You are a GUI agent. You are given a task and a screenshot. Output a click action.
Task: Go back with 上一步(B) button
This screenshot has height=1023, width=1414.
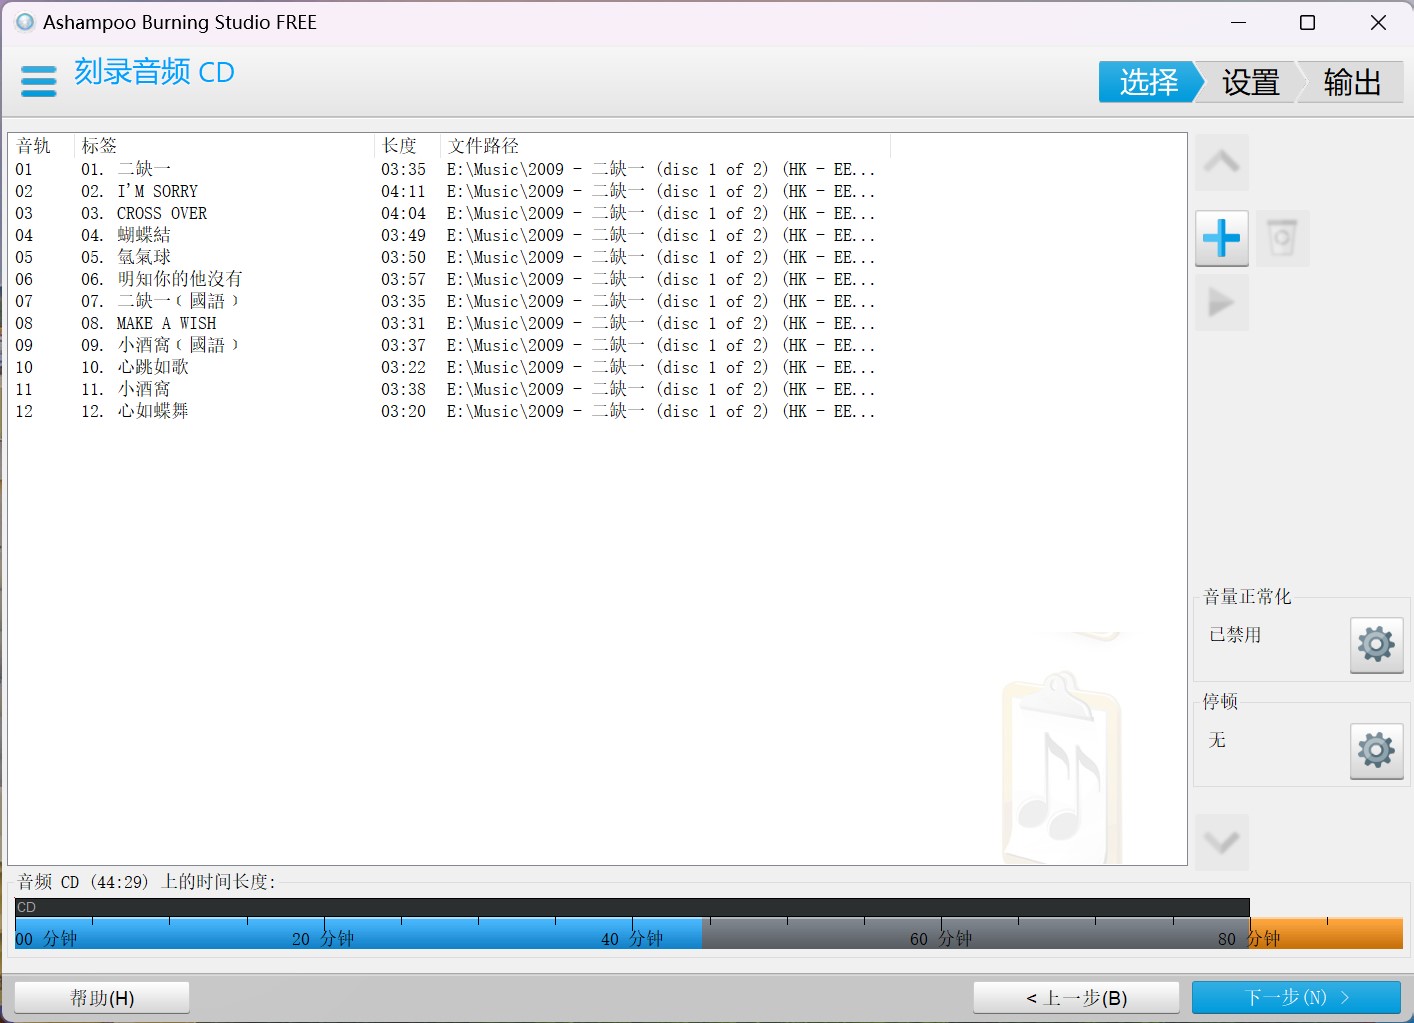tap(1077, 998)
